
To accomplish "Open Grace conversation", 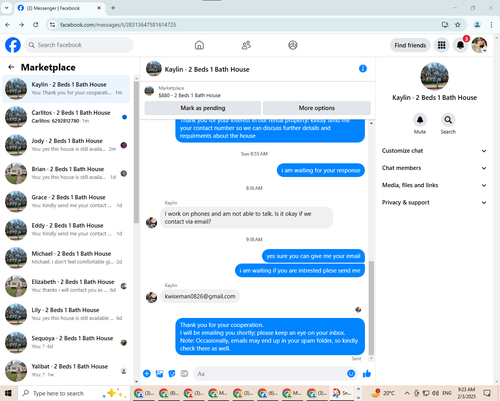I will (x=66, y=201).
